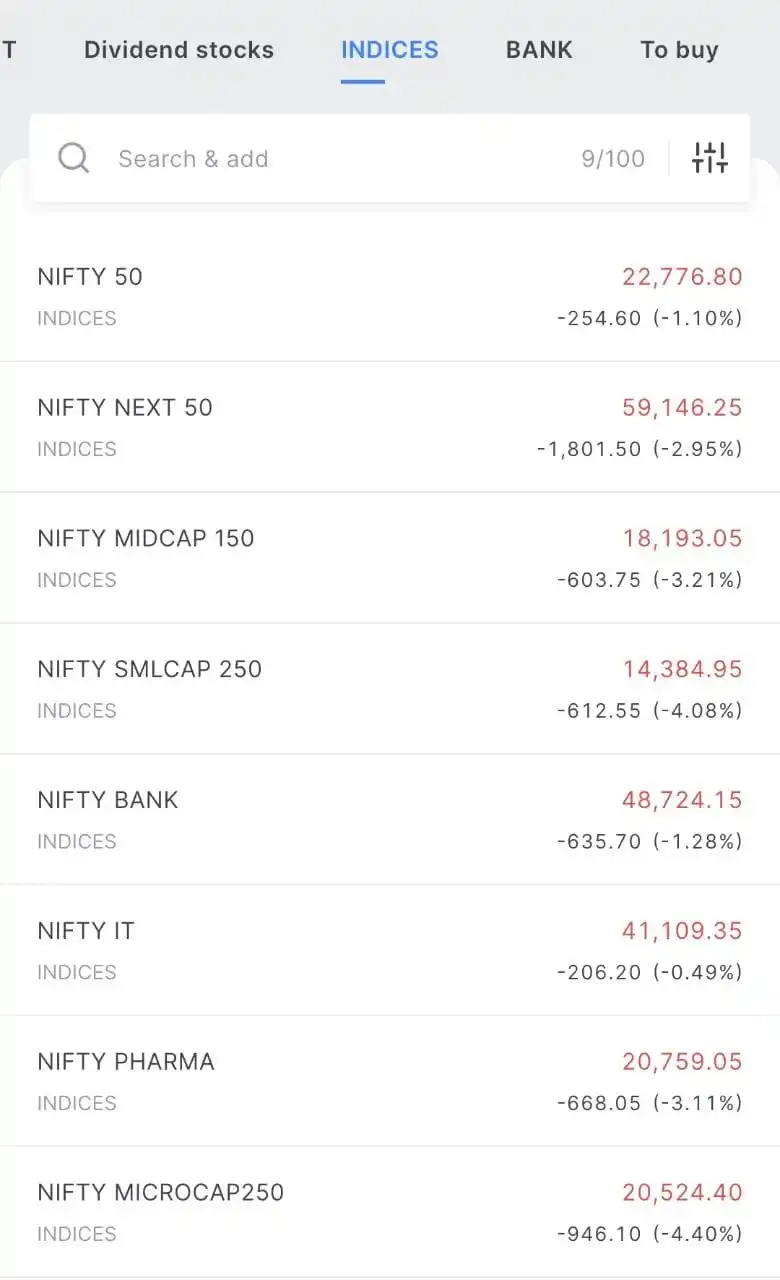Click NIFTY IT change -206.20 (-0.49%)
This screenshot has width=780, height=1280.
[649, 972]
